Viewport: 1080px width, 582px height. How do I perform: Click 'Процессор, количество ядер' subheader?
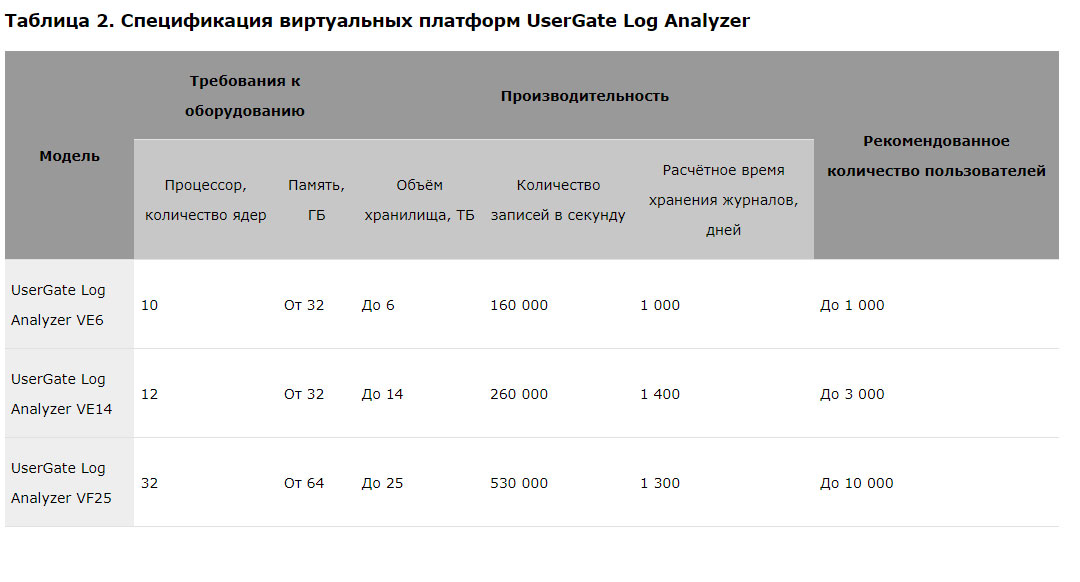click(x=205, y=200)
